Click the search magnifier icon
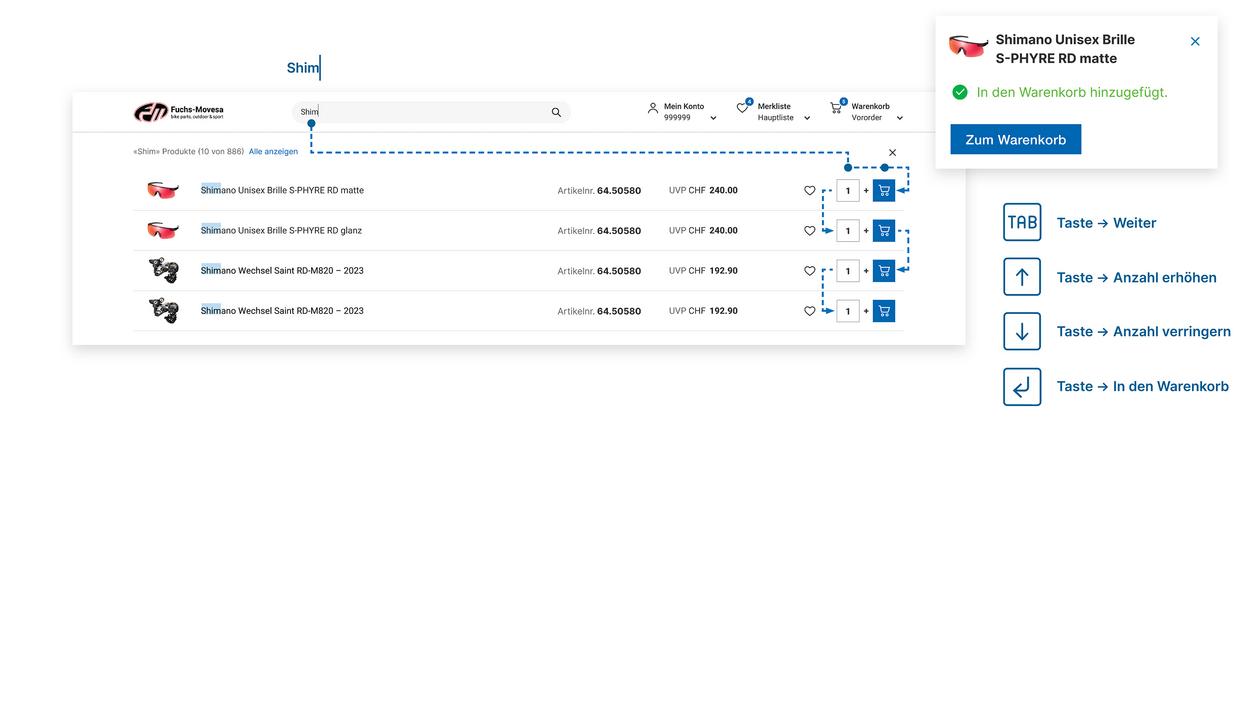 tap(556, 112)
